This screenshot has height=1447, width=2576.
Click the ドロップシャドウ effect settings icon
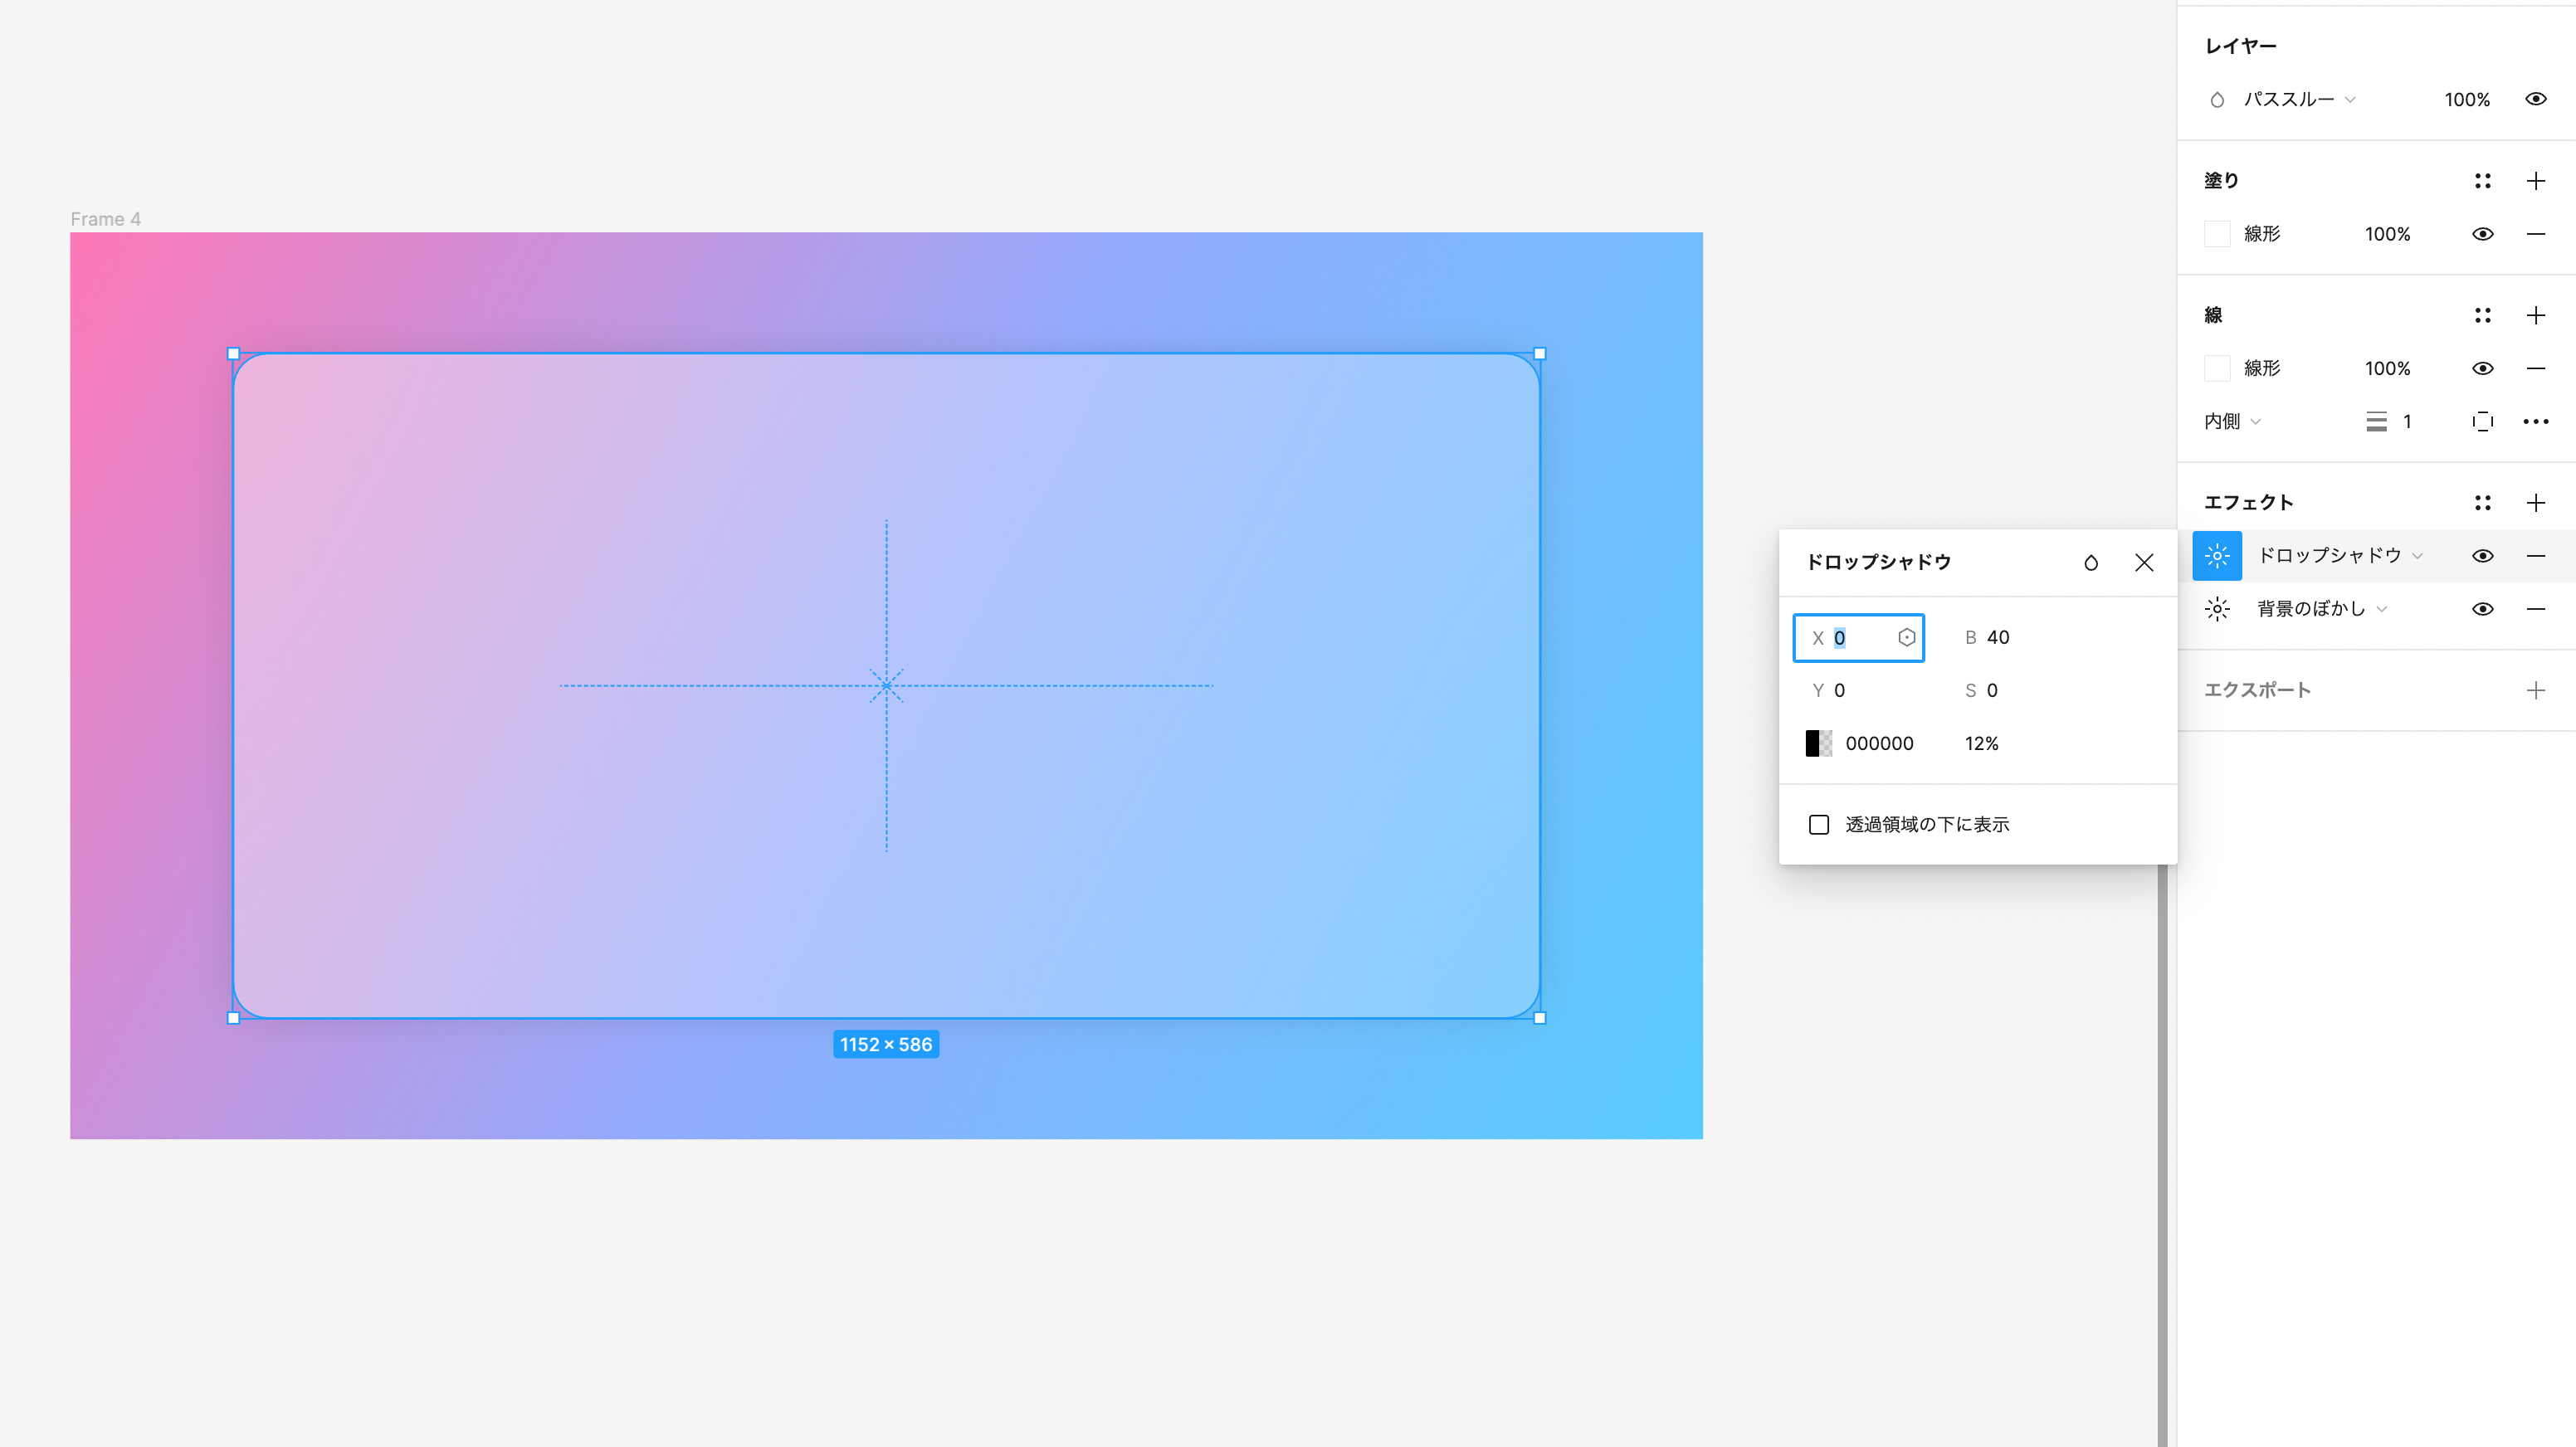(x=2217, y=556)
